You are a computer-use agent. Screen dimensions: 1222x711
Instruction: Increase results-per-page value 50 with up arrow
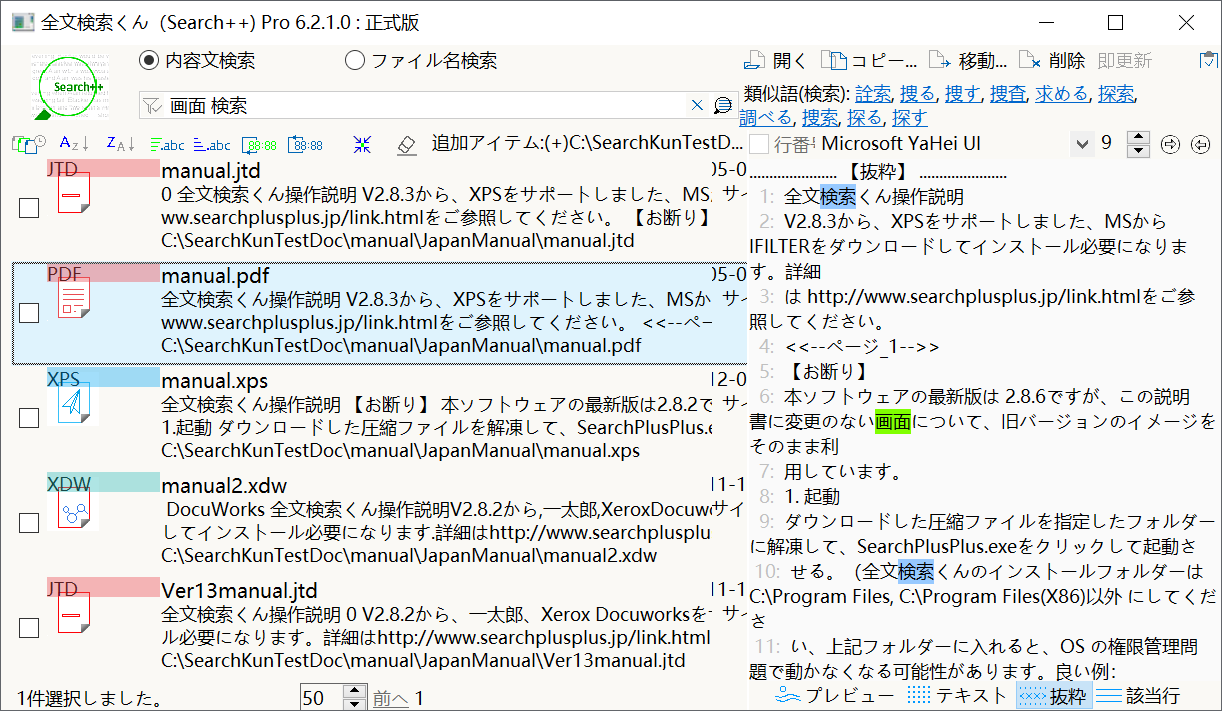coord(354,691)
